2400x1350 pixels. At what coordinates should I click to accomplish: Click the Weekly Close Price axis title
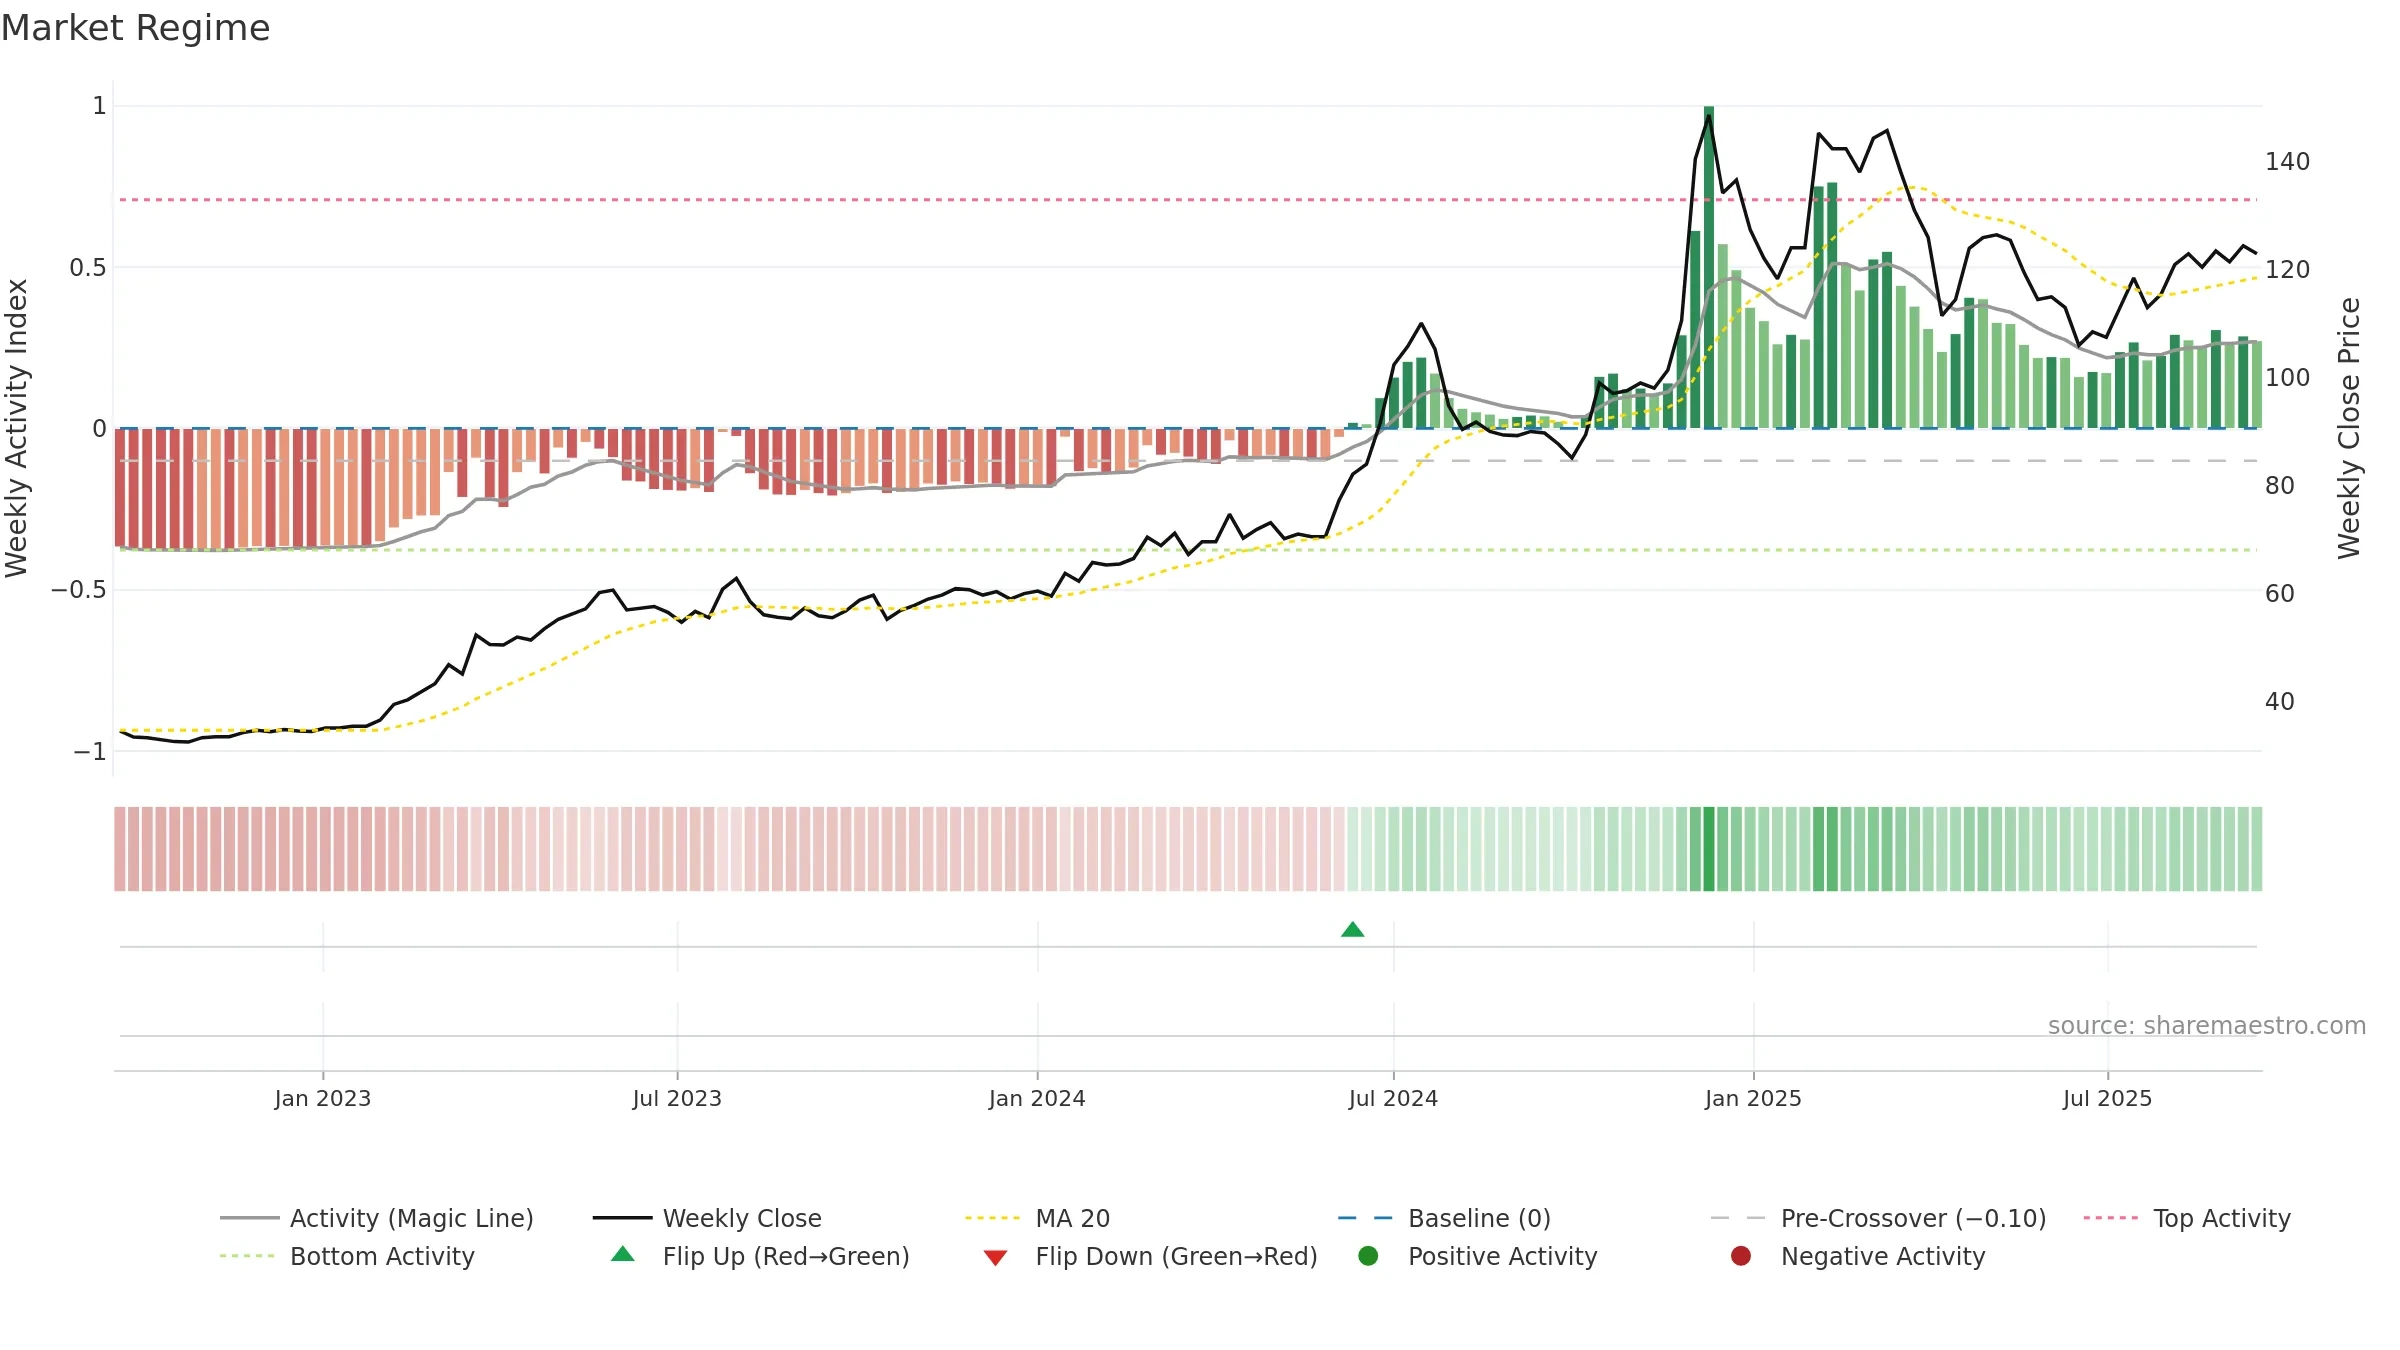2349,428
